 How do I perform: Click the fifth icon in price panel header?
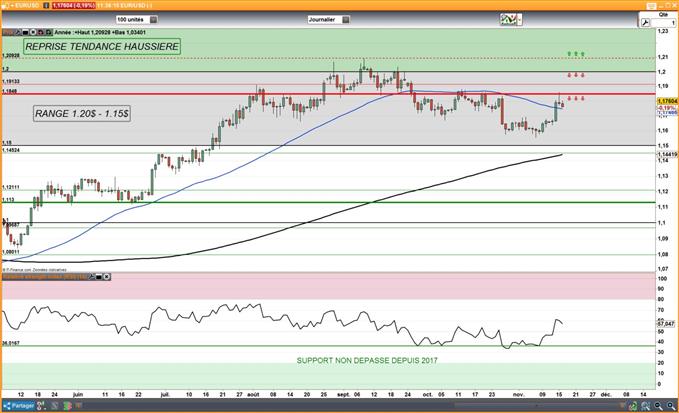(x=41, y=32)
